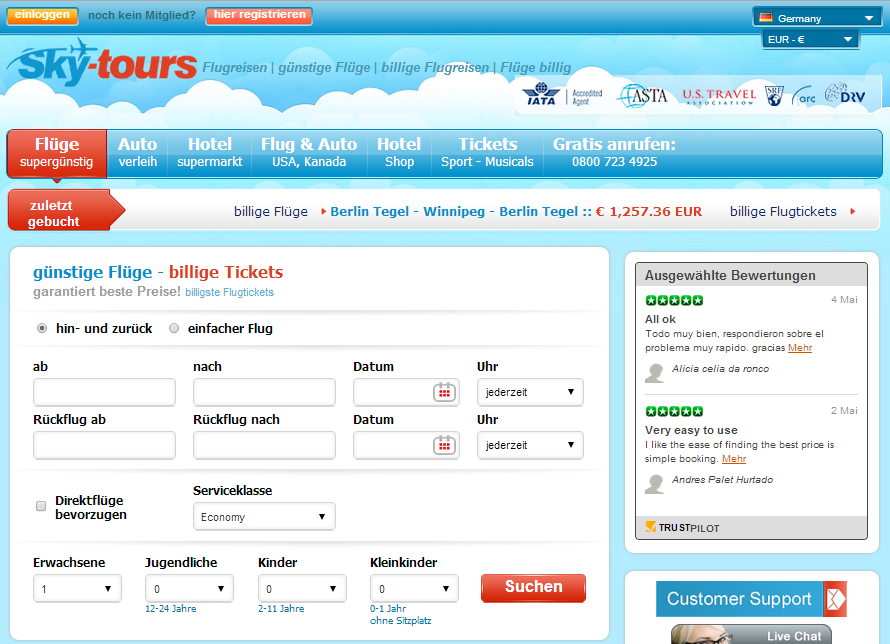Open the Serviceklasse Economy dropdown

pyautogui.click(x=264, y=517)
